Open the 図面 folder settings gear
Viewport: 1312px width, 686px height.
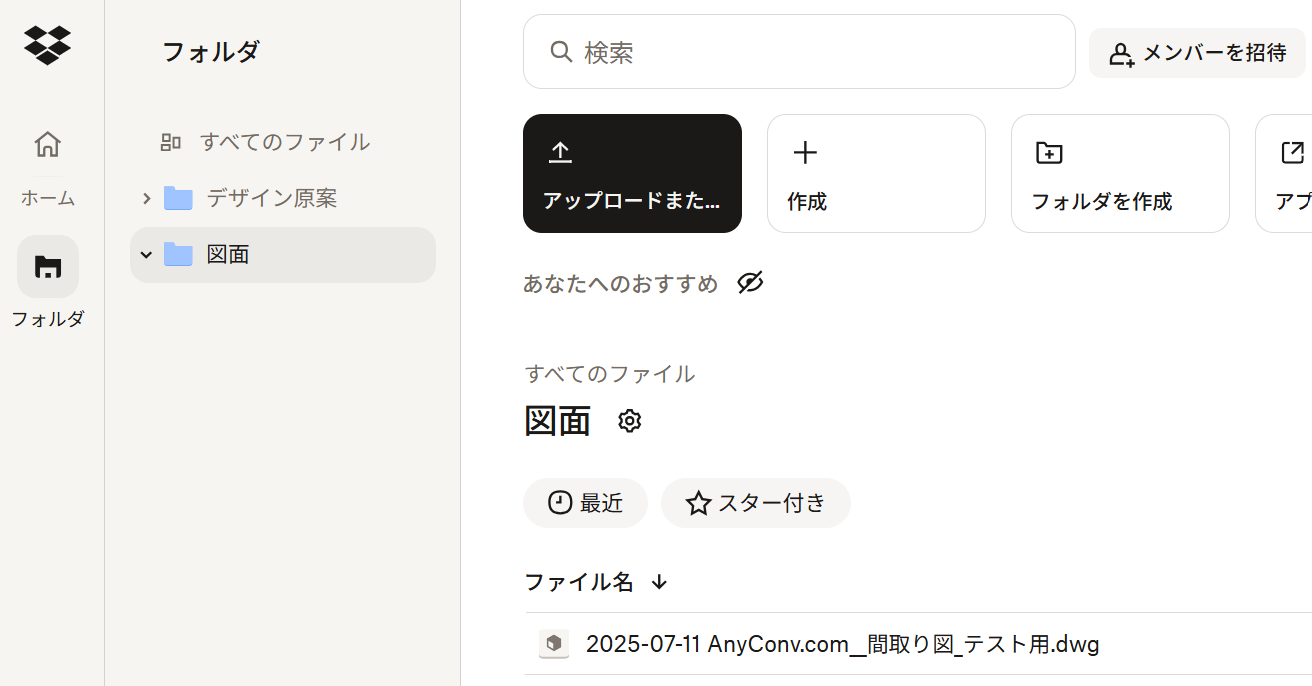coord(629,421)
